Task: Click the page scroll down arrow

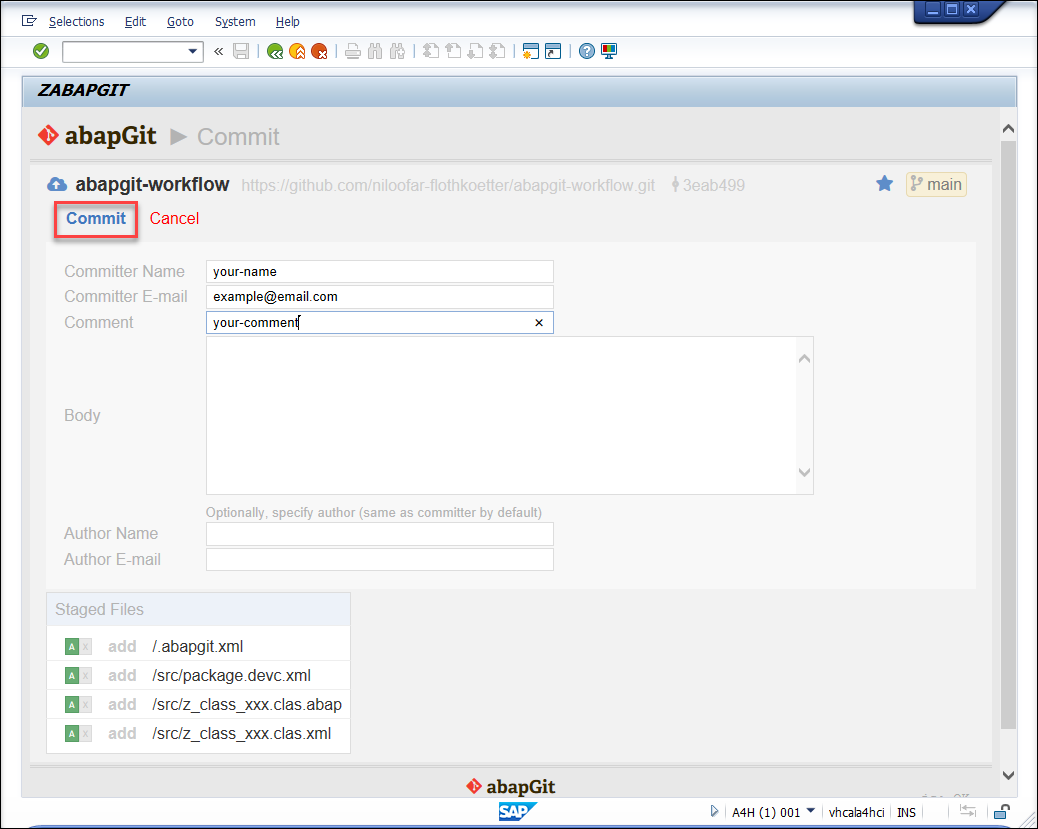Action: tap(1008, 775)
